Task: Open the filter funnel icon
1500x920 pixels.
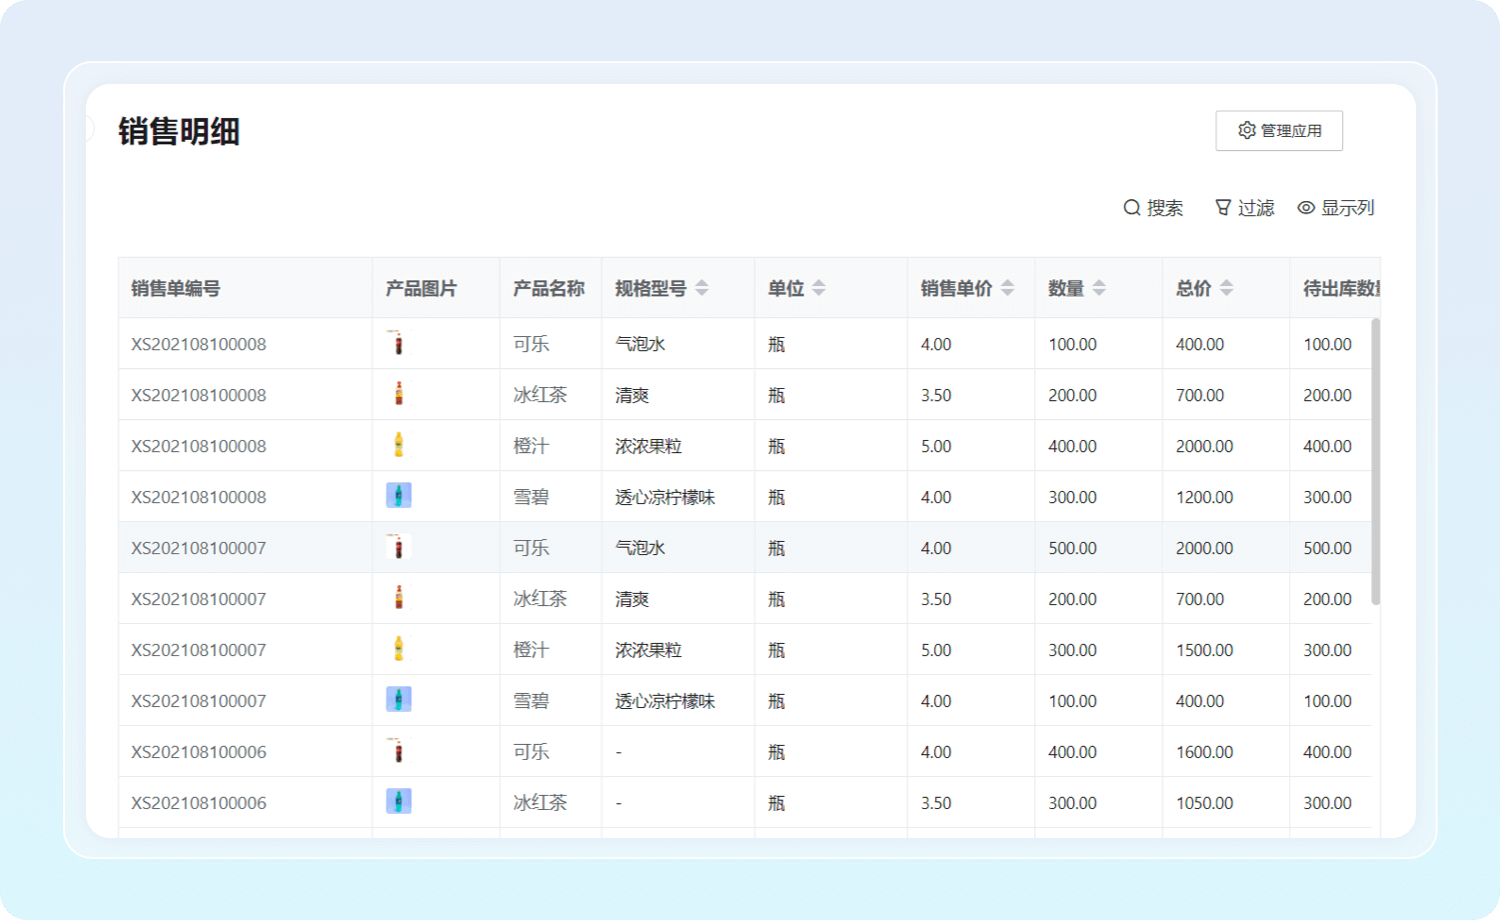Action: click(1222, 208)
